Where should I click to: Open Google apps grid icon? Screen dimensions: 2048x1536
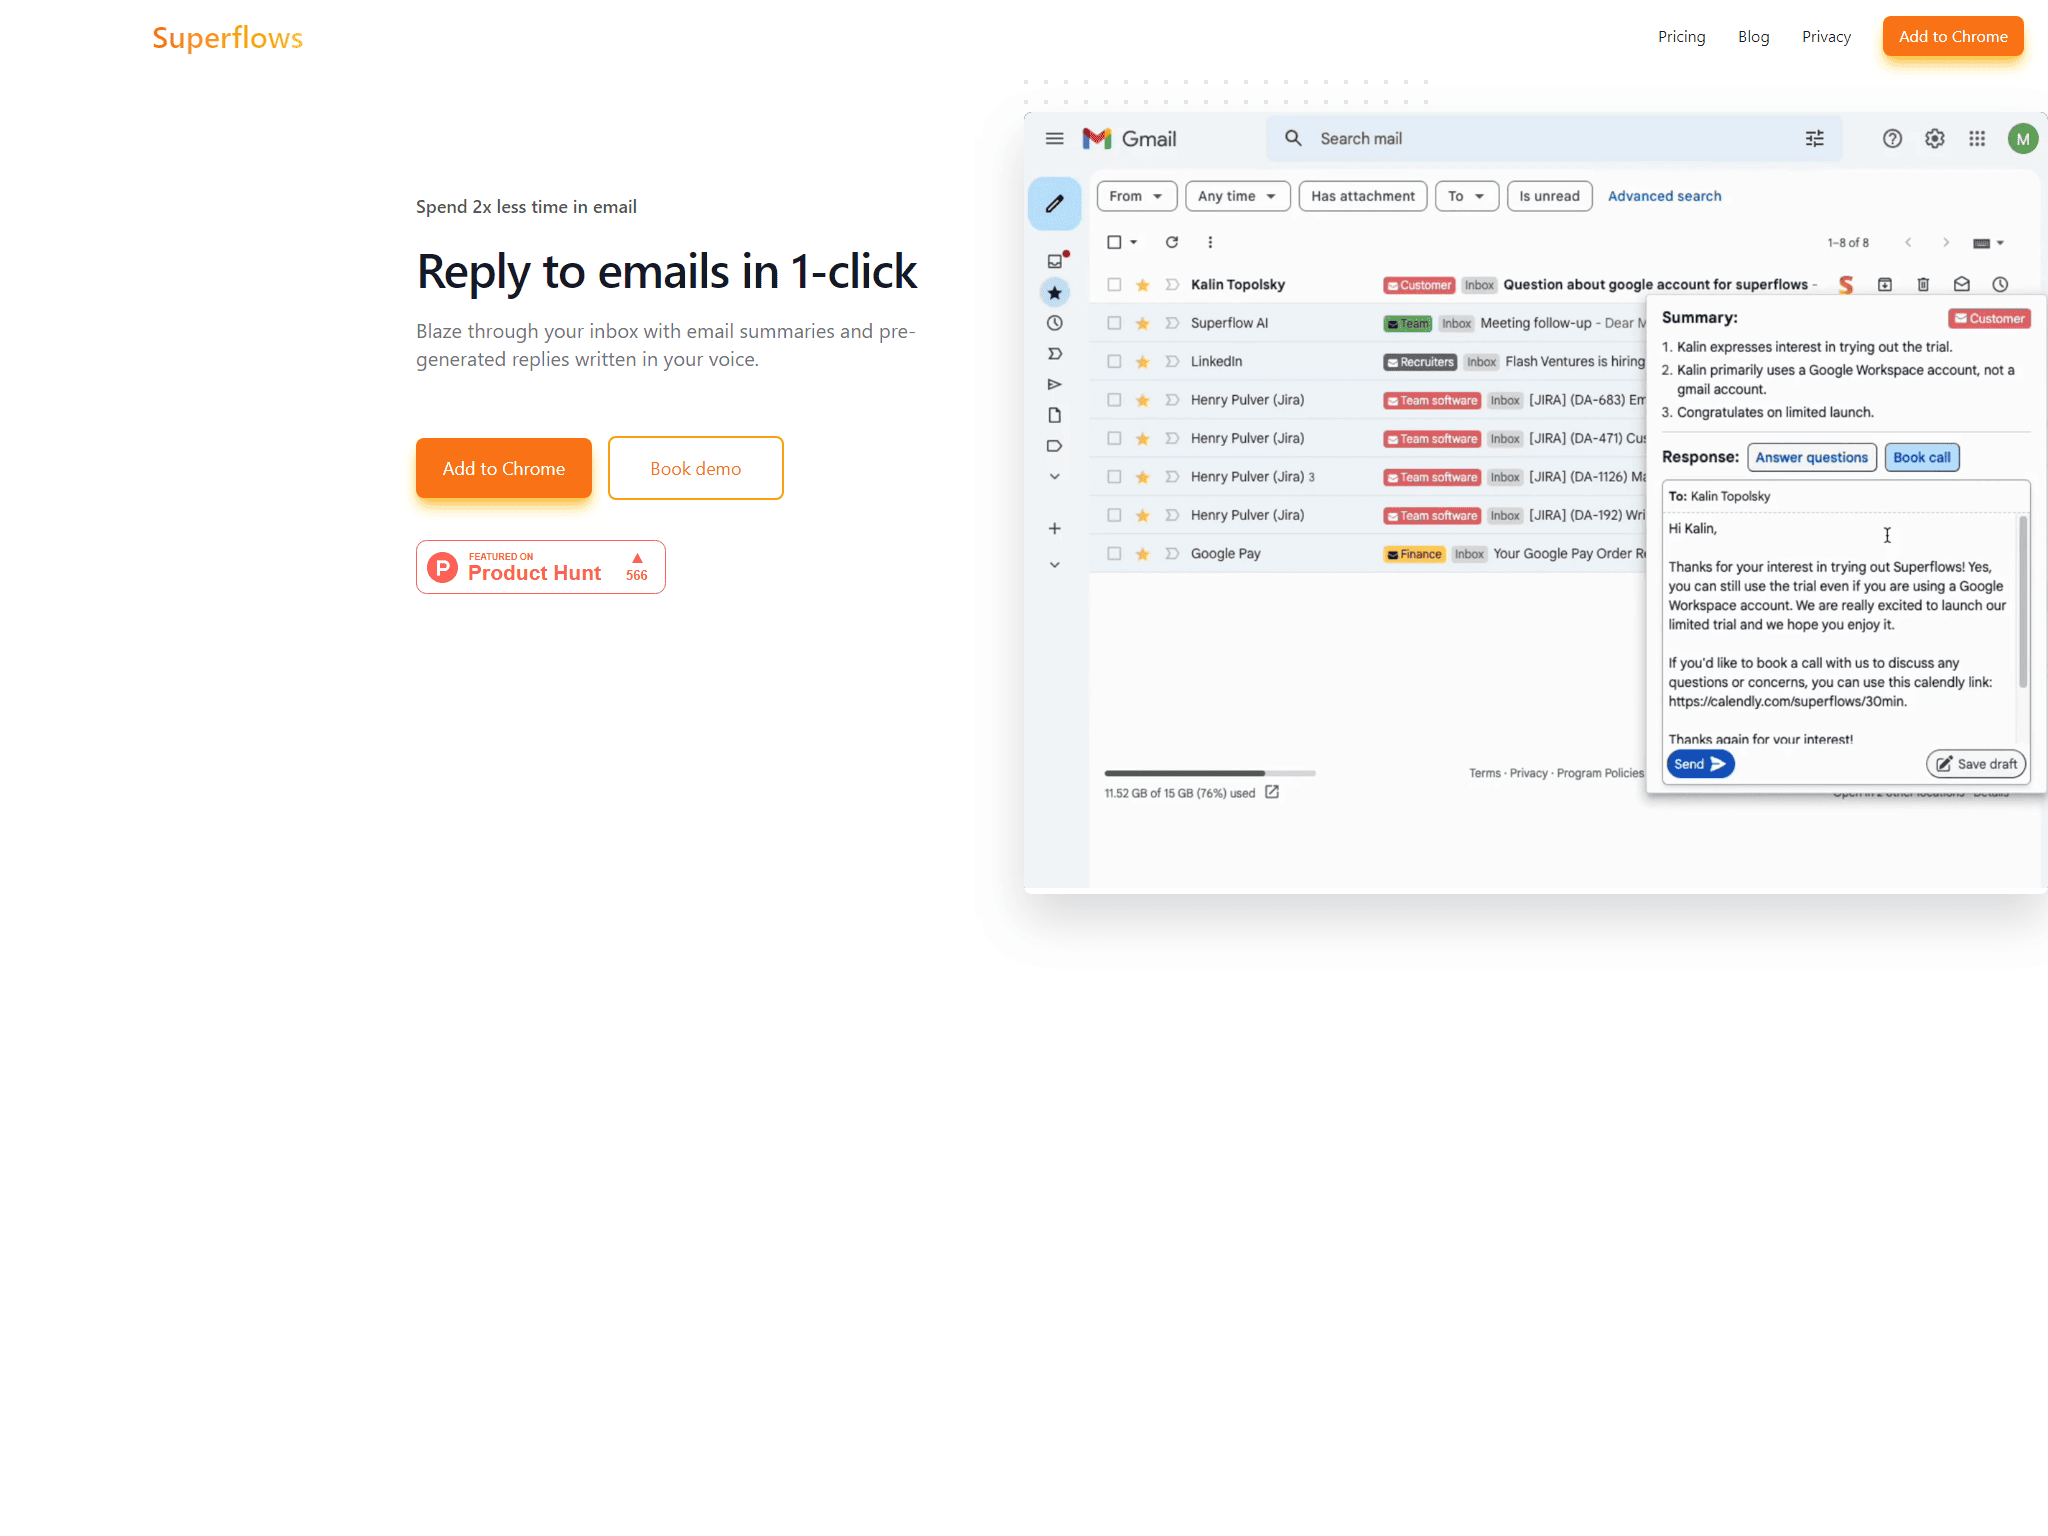1977,139
